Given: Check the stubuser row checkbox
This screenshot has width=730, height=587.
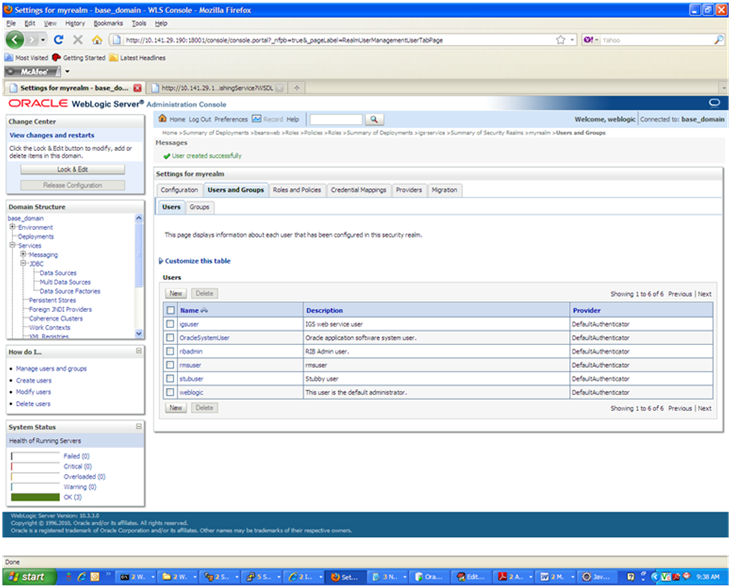Looking at the screenshot, I should tap(170, 378).
